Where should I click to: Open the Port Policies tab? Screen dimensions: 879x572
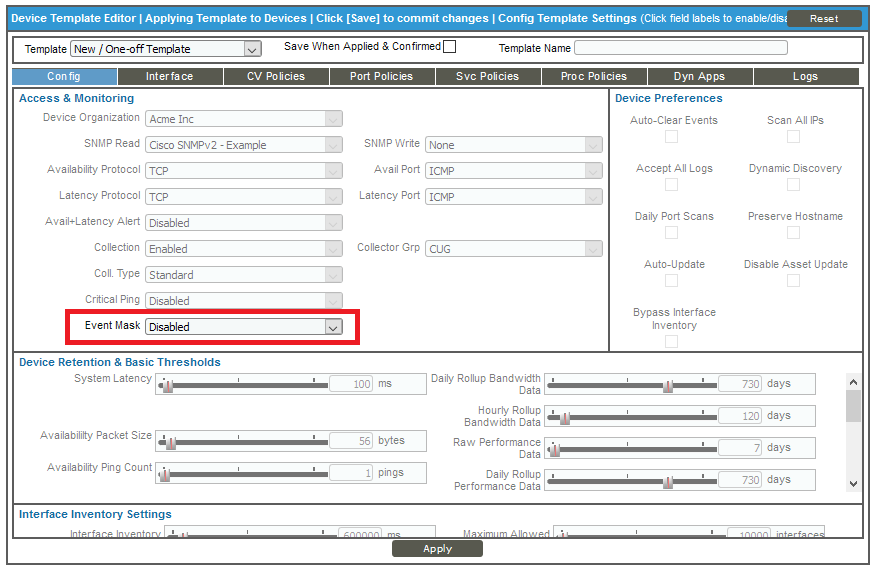381,76
